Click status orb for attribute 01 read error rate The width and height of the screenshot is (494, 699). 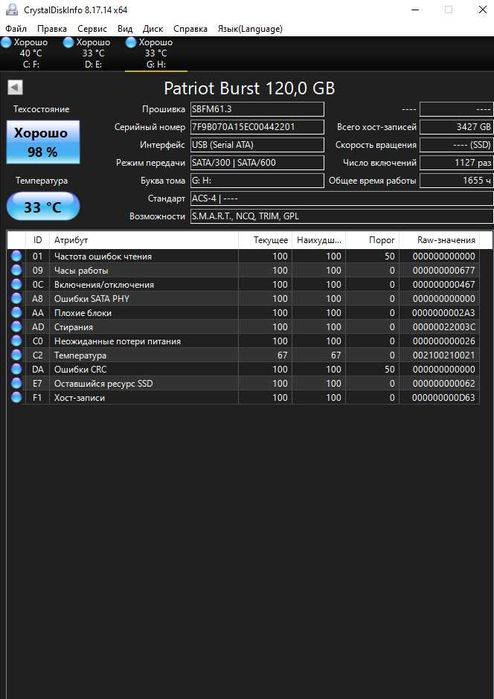(16, 256)
